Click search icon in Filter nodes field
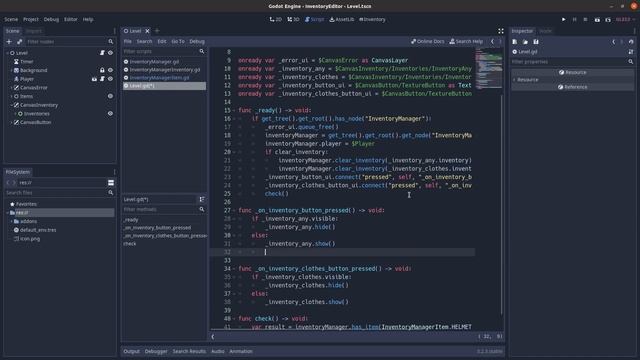640x360 pixels. tap(111, 42)
